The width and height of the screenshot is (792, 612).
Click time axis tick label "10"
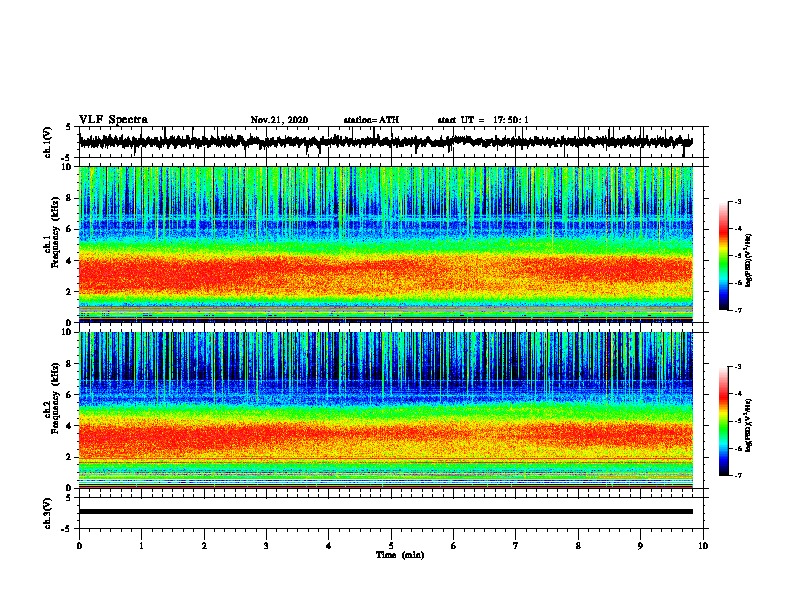tap(703, 546)
